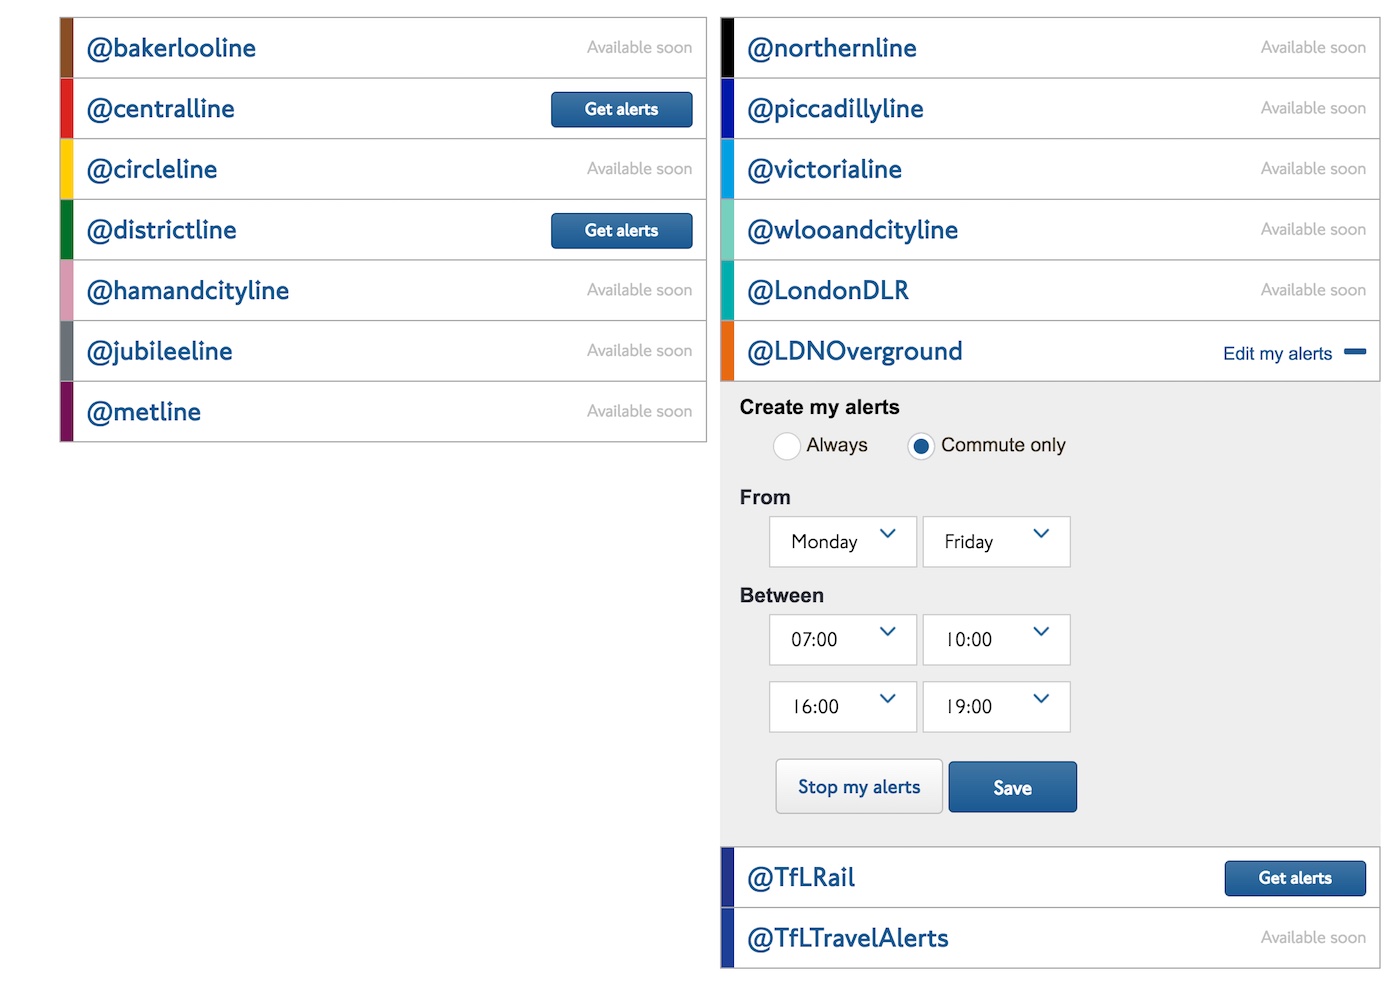1400x992 pixels.
Task: Click Get alerts for @districtline
Action: pos(621,231)
